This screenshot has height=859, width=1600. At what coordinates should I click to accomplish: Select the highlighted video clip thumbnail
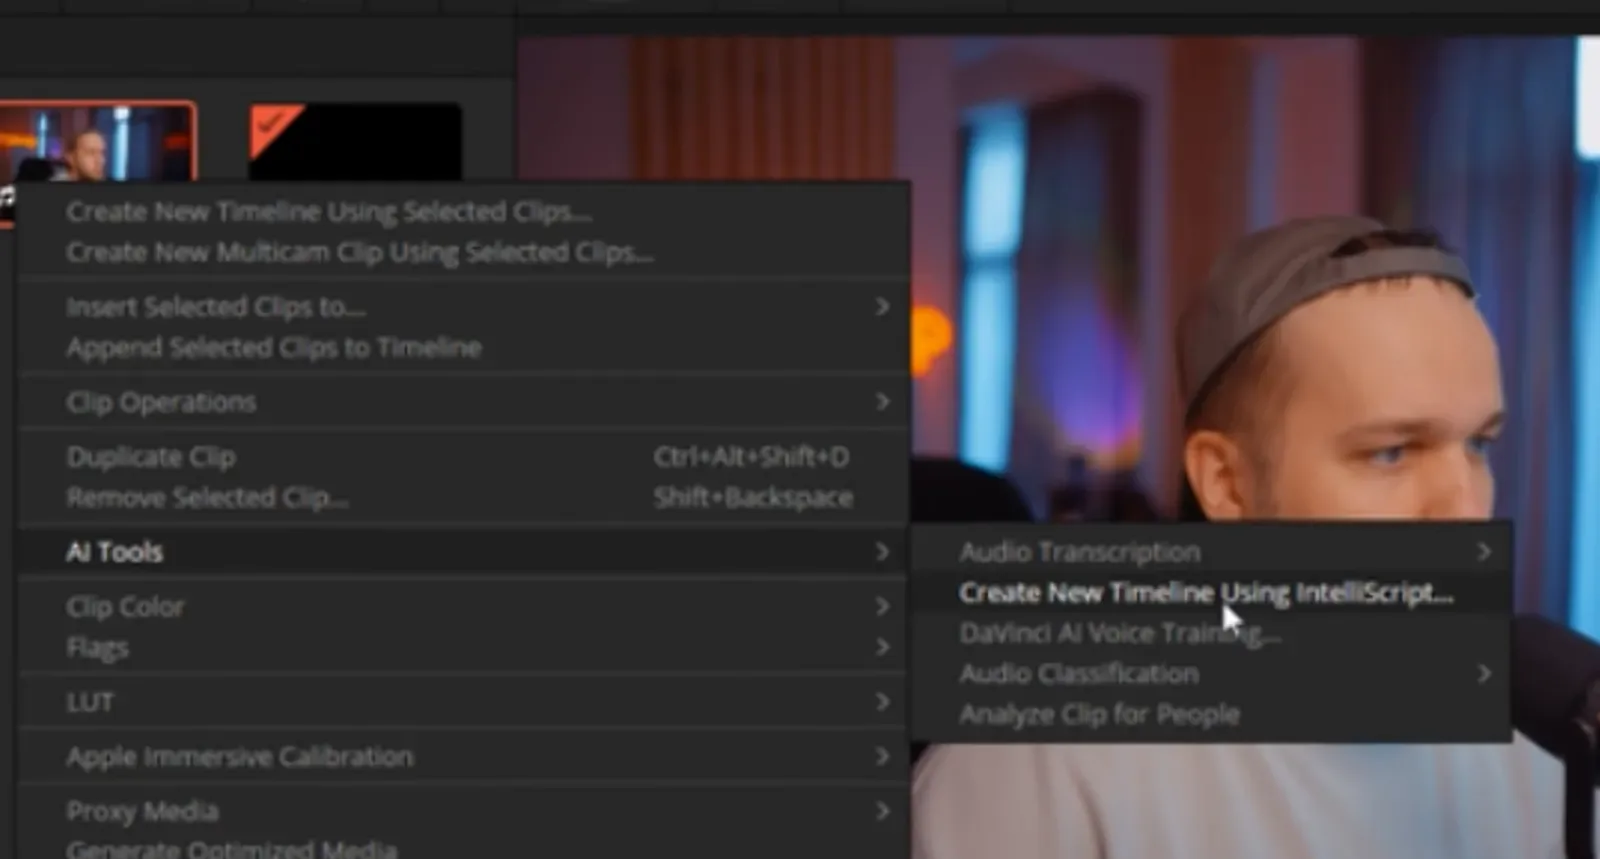97,142
